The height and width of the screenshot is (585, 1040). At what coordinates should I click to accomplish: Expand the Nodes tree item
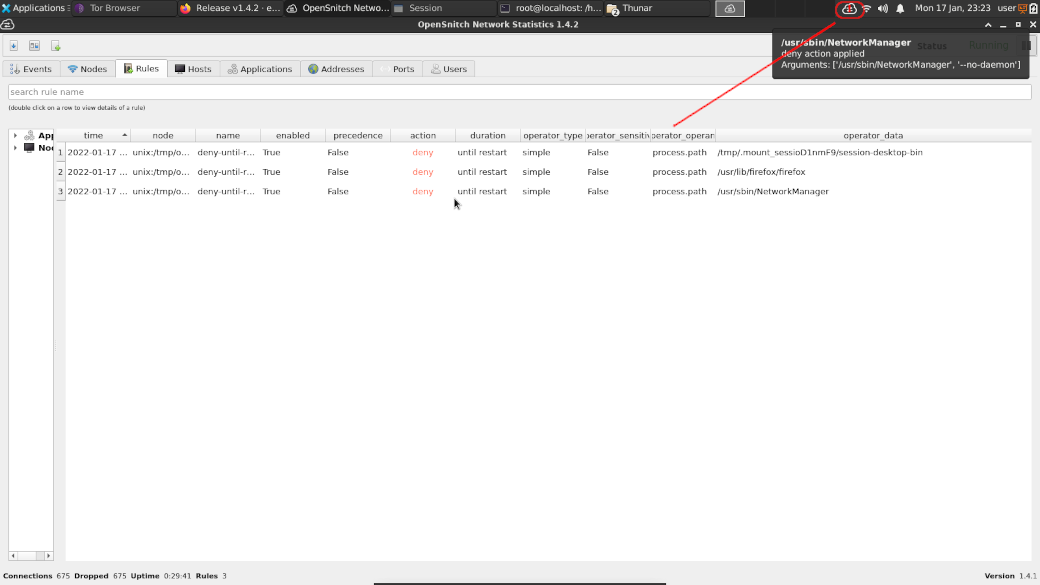[x=15, y=148]
